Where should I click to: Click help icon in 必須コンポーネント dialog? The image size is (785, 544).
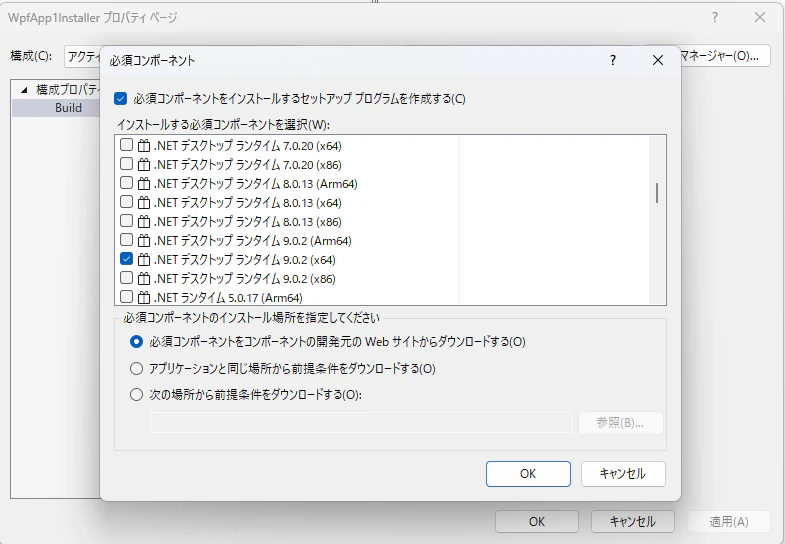pyautogui.click(x=613, y=61)
